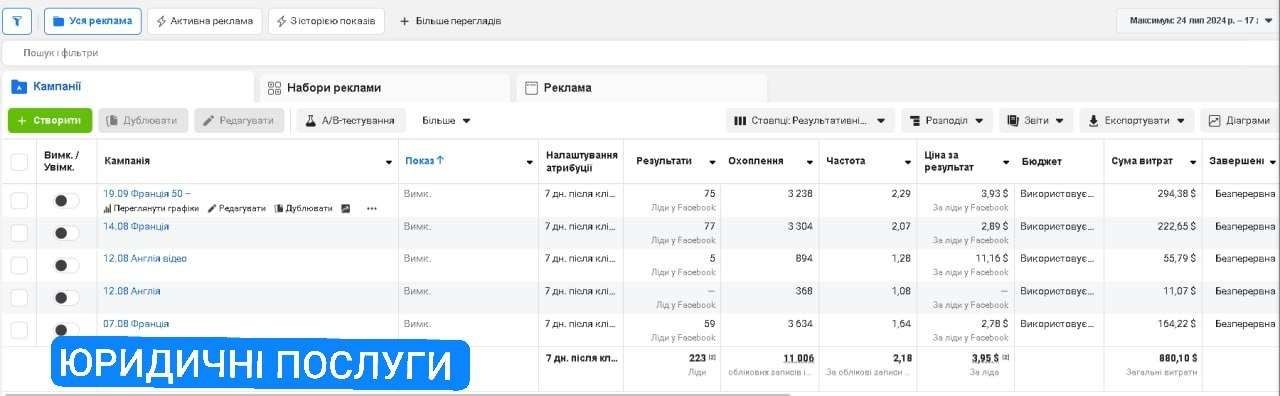Click the Налаштування атрибуції column header
This screenshot has width=1280, height=396.
click(x=582, y=161)
